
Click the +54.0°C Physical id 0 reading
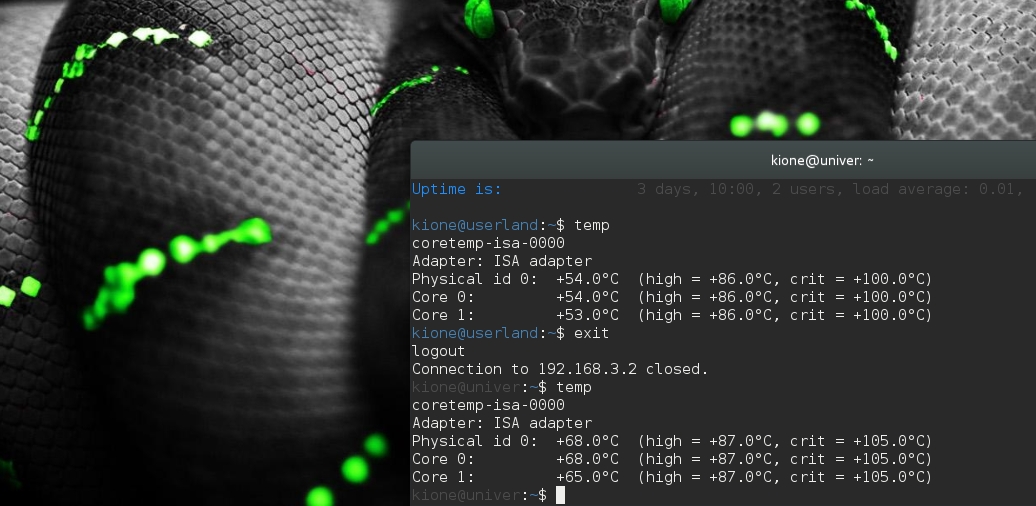[587, 279]
